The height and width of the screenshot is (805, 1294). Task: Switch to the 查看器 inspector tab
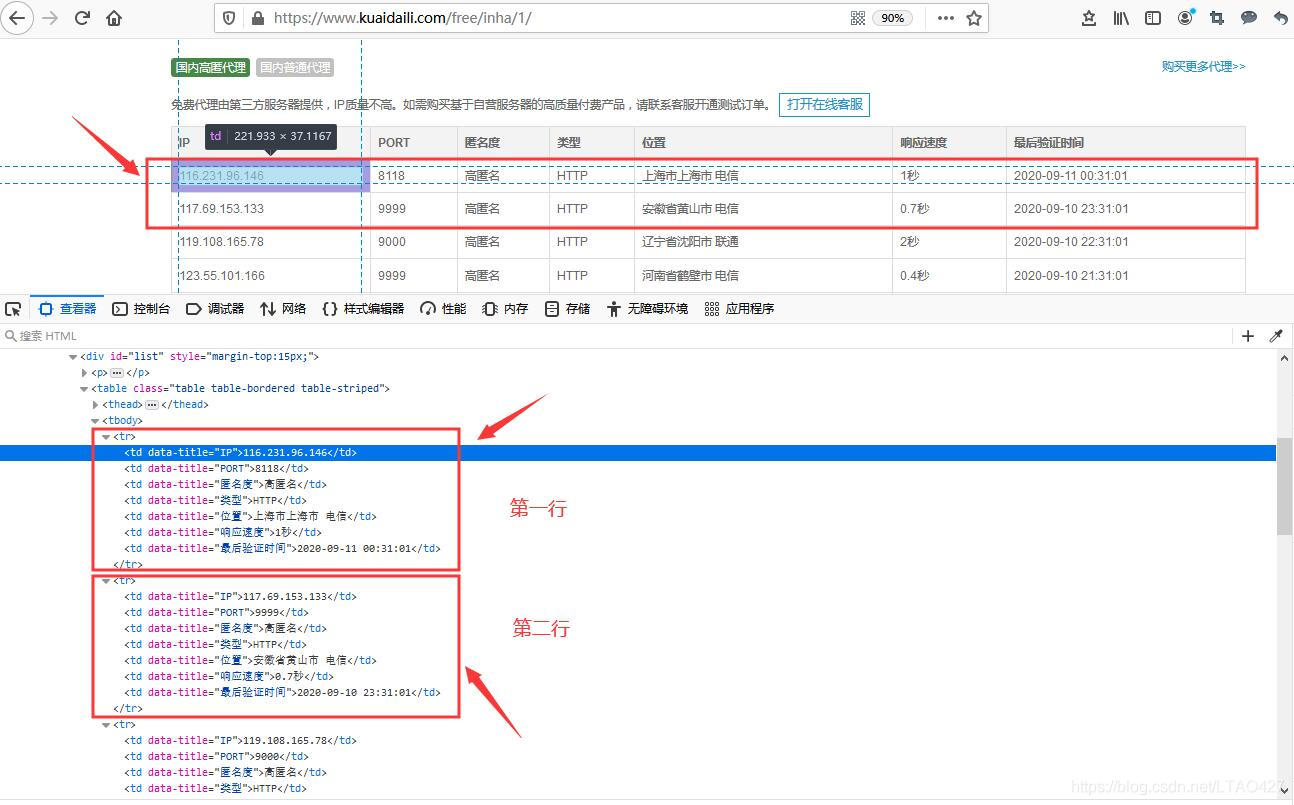(x=68, y=309)
